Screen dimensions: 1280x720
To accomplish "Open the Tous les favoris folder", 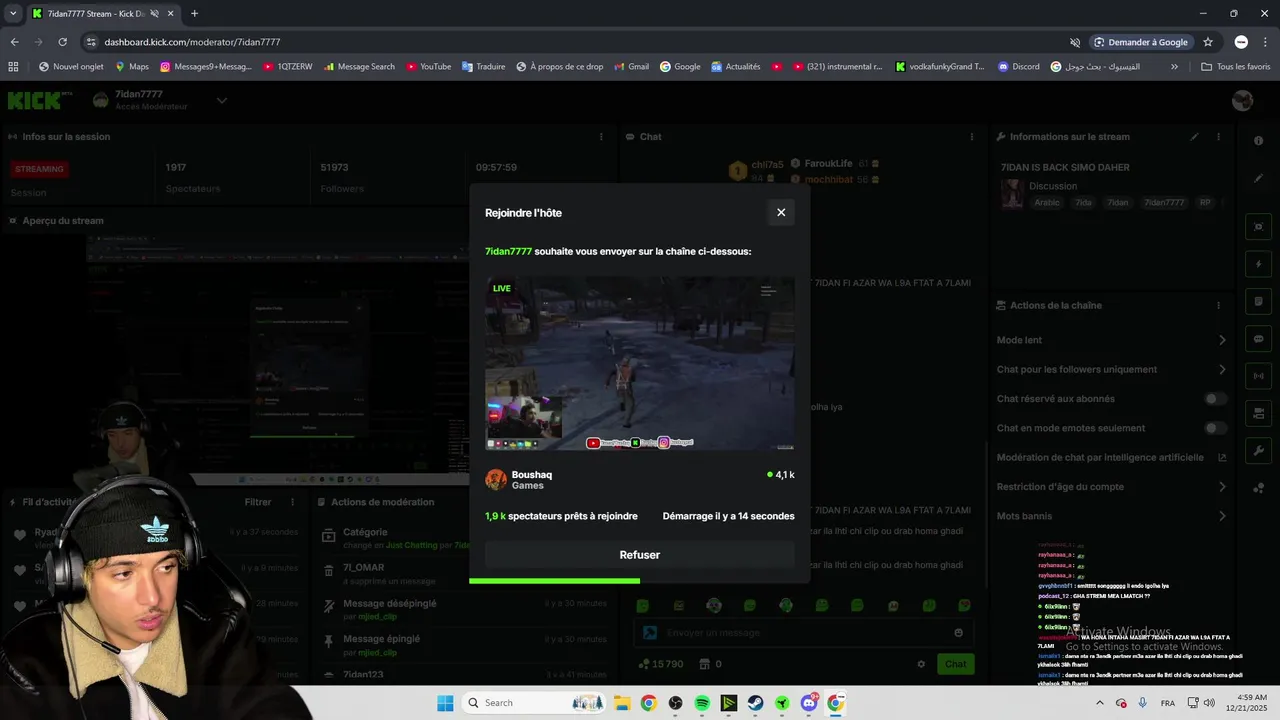I will 1235,67.
